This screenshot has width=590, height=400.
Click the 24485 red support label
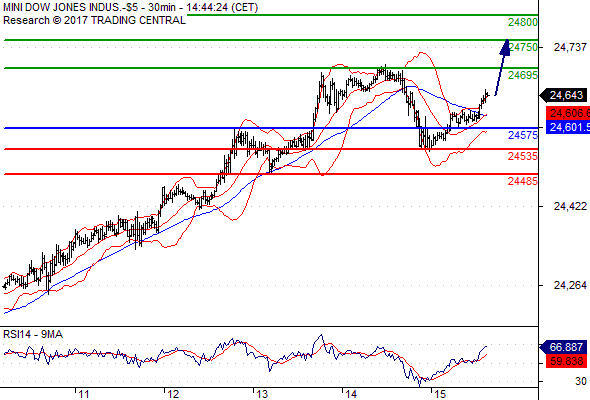[x=523, y=181]
